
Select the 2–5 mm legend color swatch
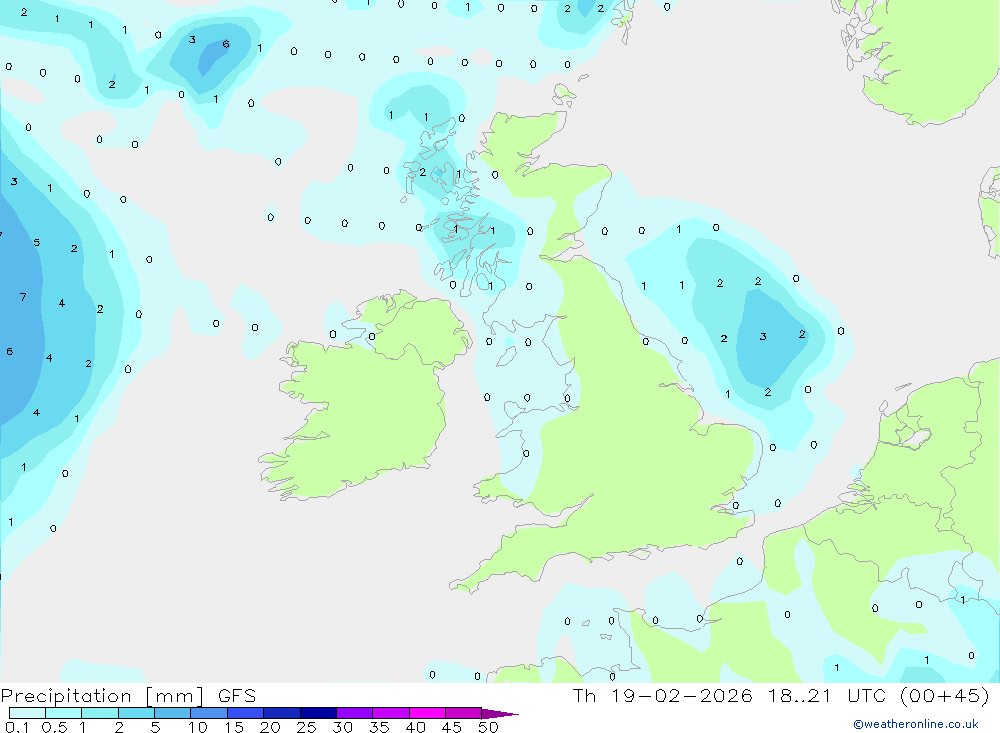click(136, 713)
